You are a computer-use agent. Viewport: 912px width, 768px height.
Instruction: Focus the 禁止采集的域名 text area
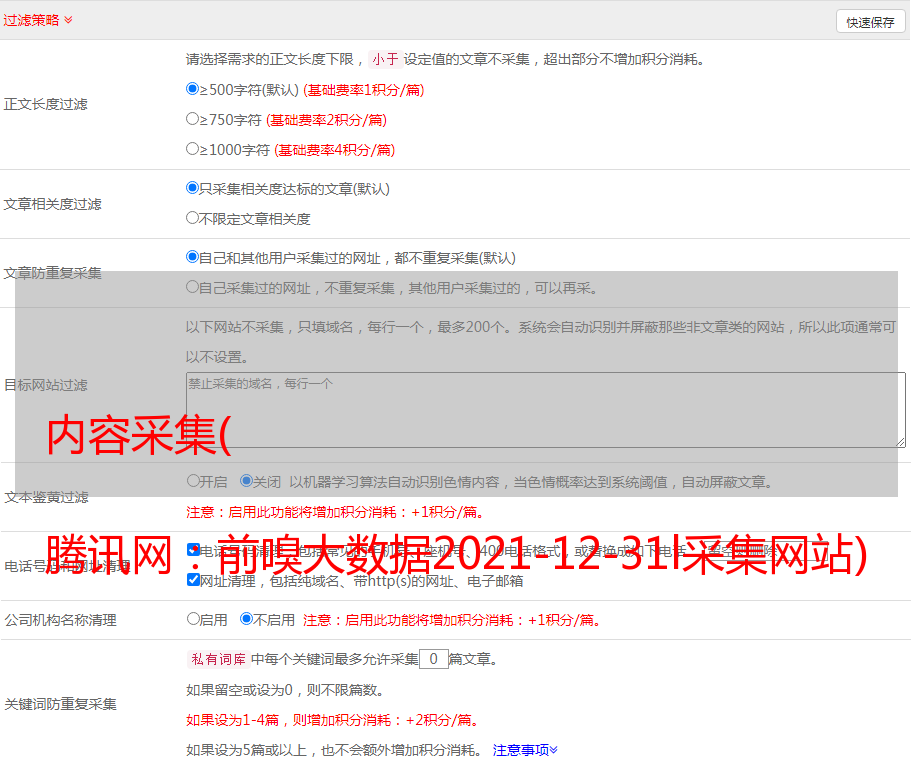(546, 410)
